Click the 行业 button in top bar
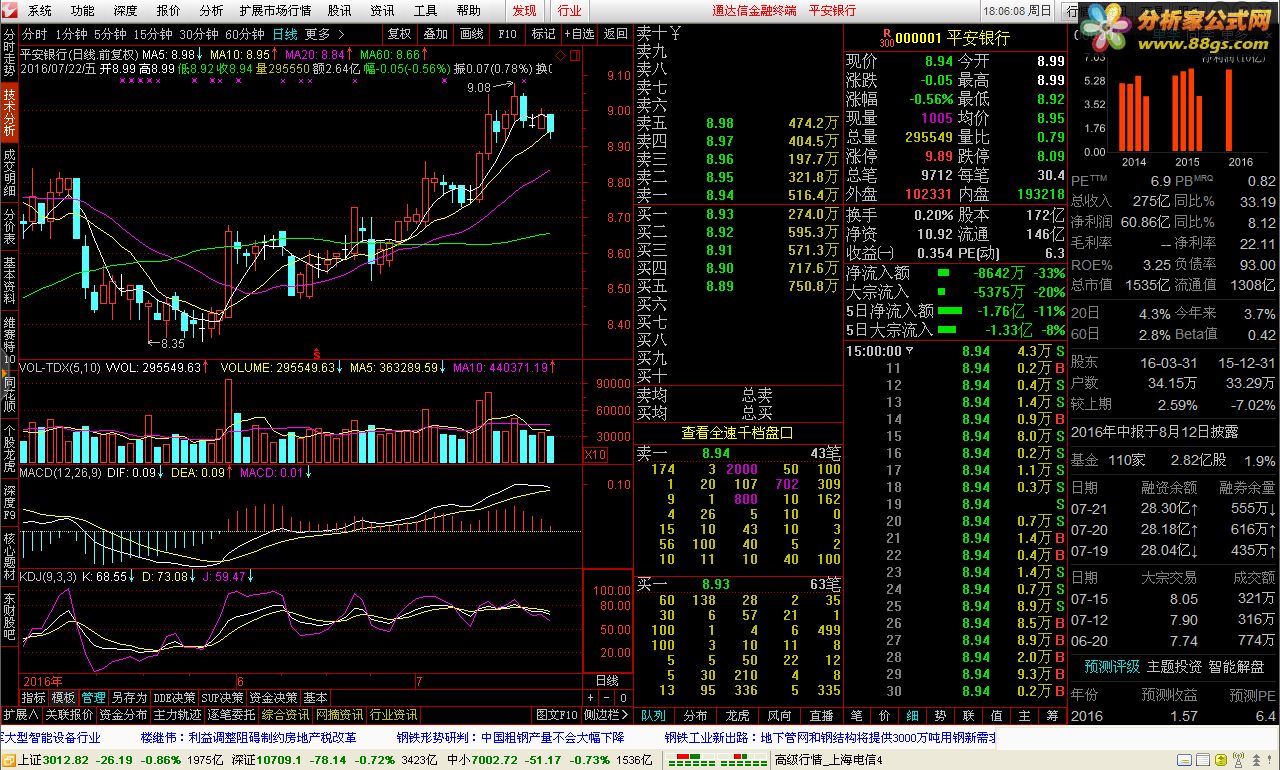This screenshot has width=1280, height=770. click(569, 11)
